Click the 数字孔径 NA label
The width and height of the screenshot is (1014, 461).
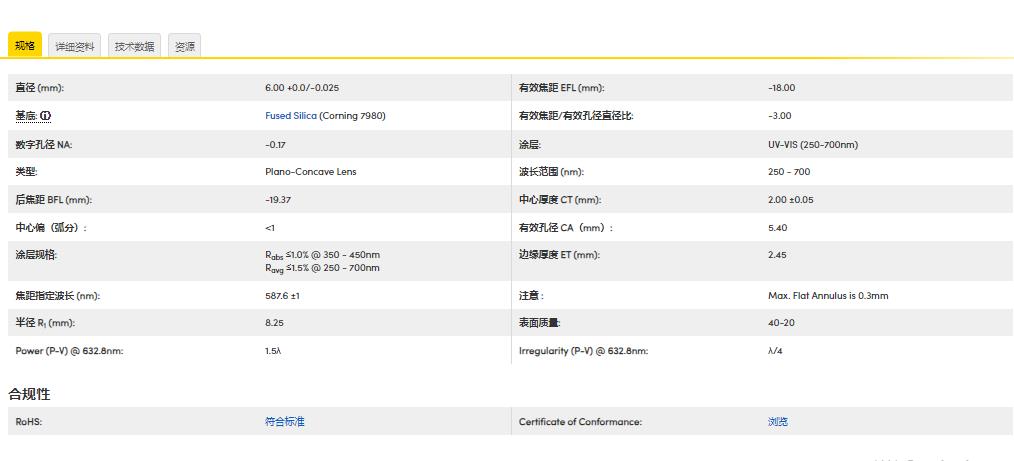tap(44, 145)
